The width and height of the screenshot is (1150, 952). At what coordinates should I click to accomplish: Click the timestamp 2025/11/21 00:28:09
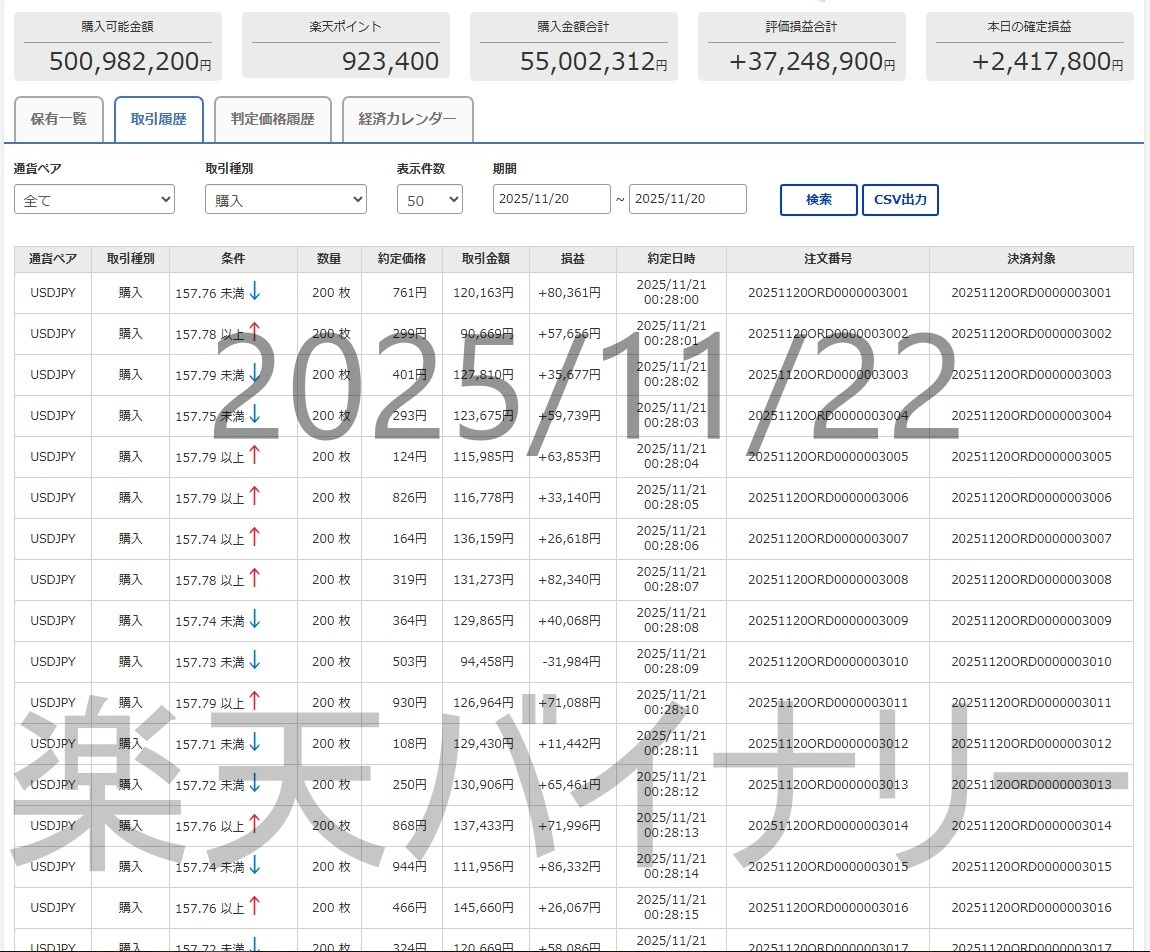(x=671, y=661)
